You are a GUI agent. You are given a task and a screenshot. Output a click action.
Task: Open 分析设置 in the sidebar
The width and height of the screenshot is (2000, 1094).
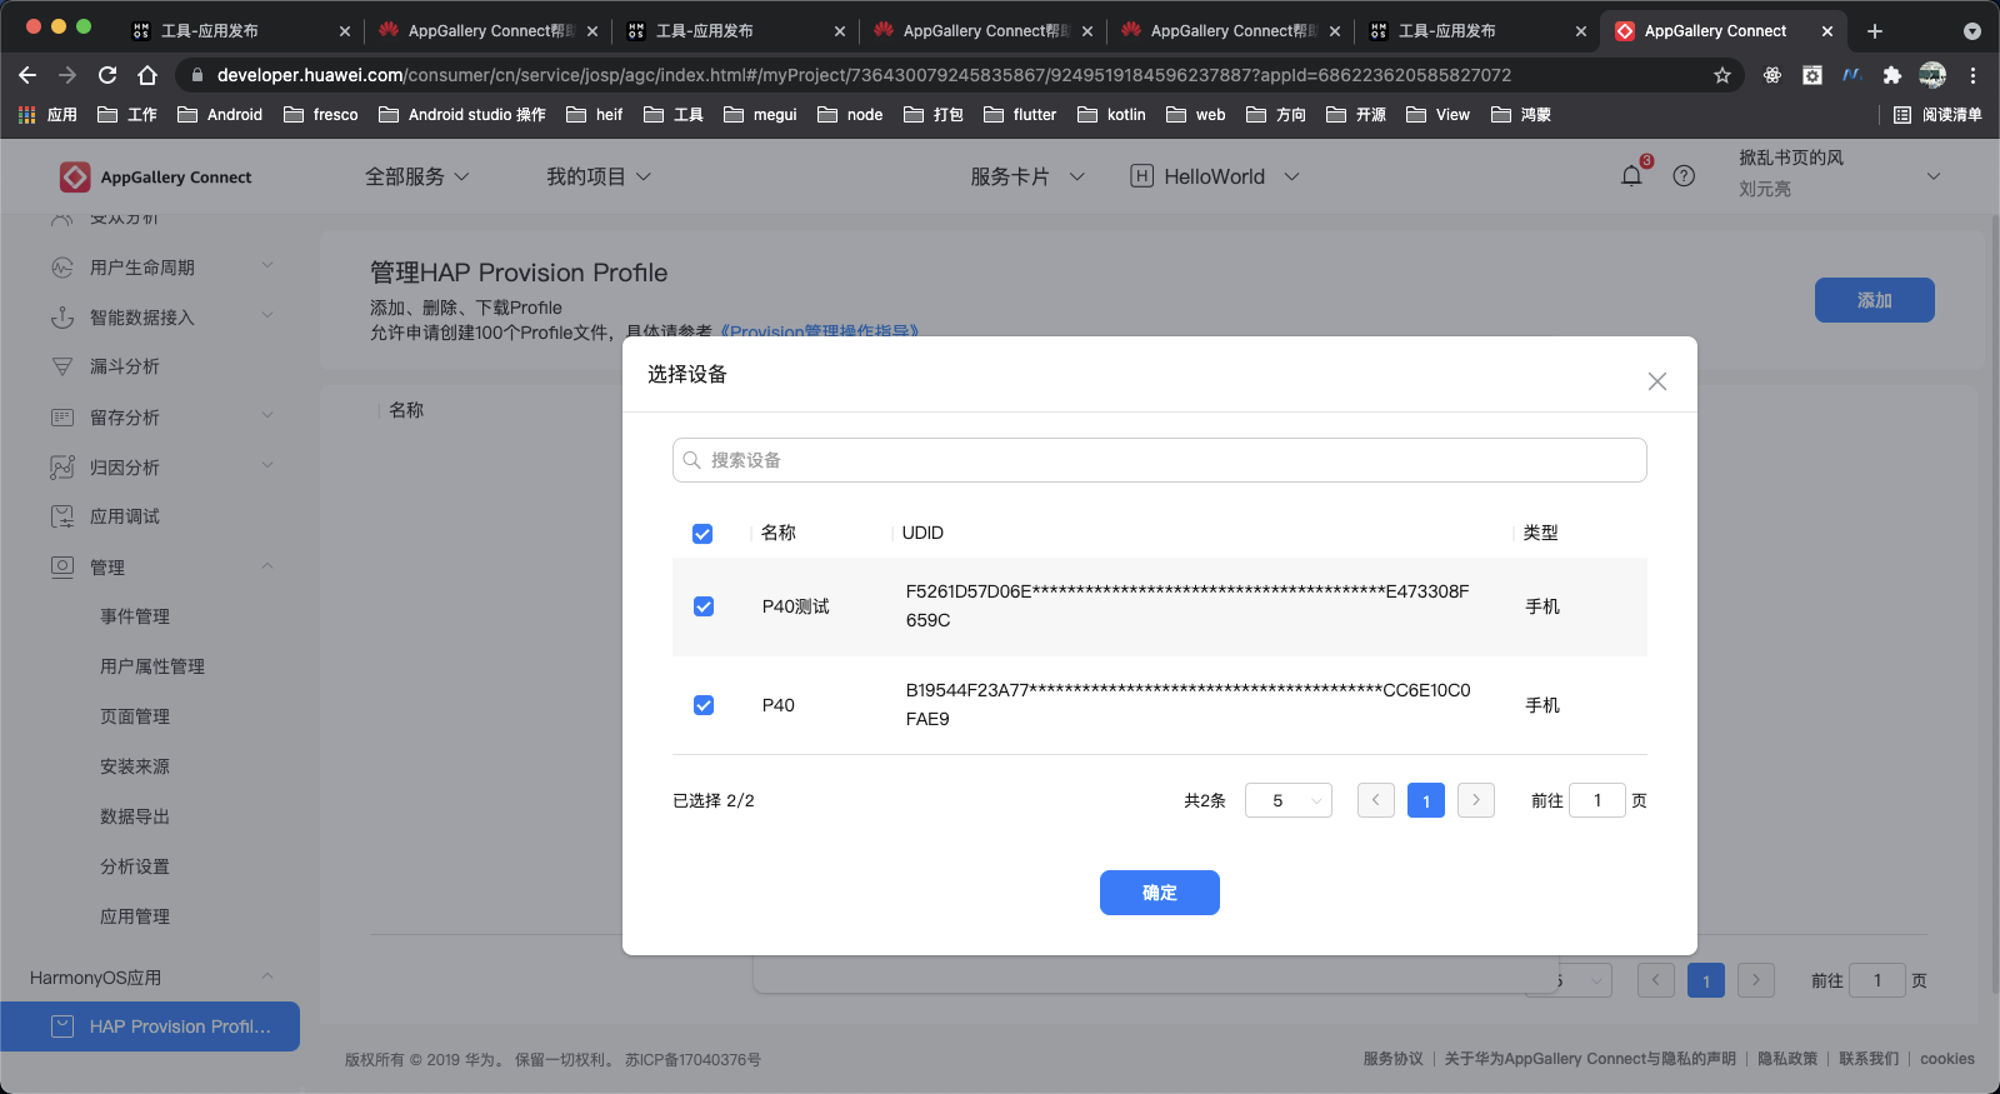(135, 867)
